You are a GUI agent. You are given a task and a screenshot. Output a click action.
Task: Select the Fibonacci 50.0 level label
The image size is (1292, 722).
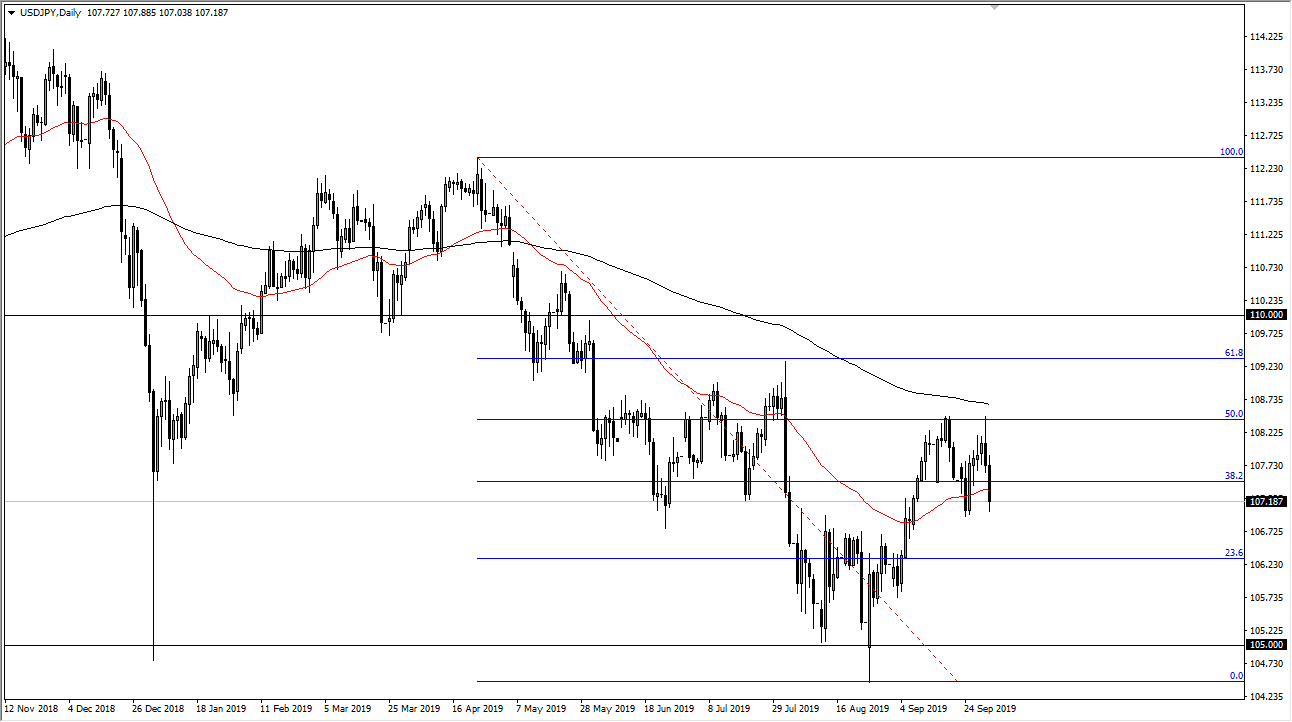coord(1233,413)
